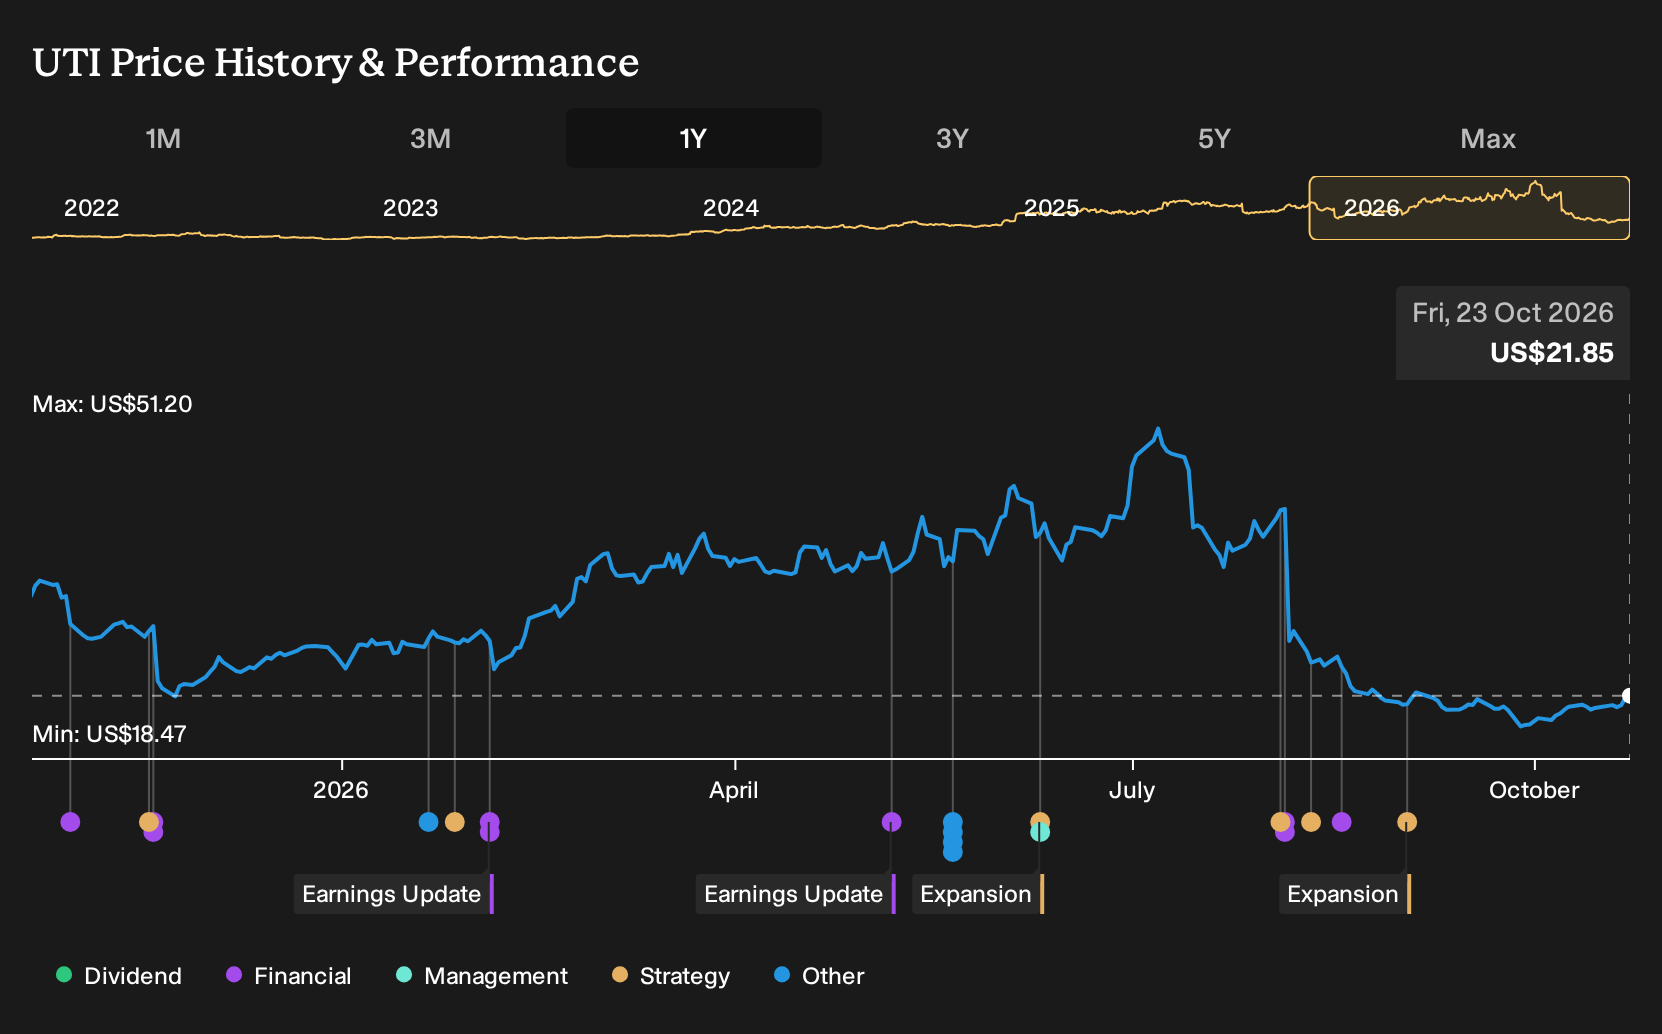Screen dimensions: 1662x1034
Task: Open the first Earnings Update label near 2026
Action: [394, 894]
